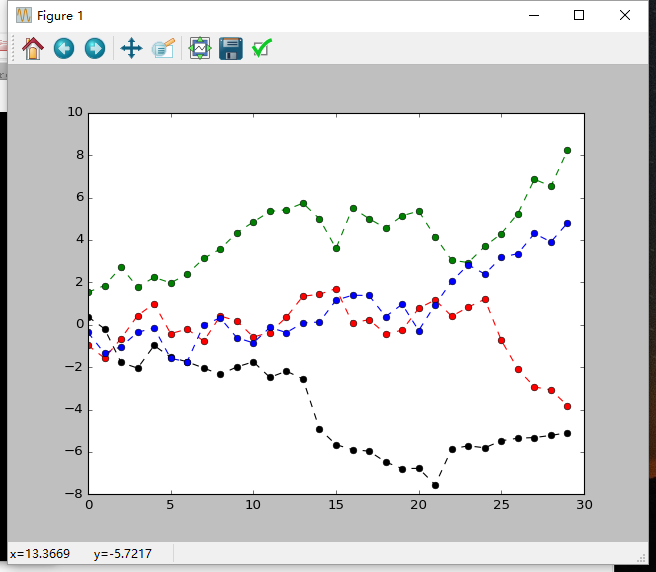This screenshot has height=572, width=656.
Task: Click the y-axis label −4
Action: (74, 409)
